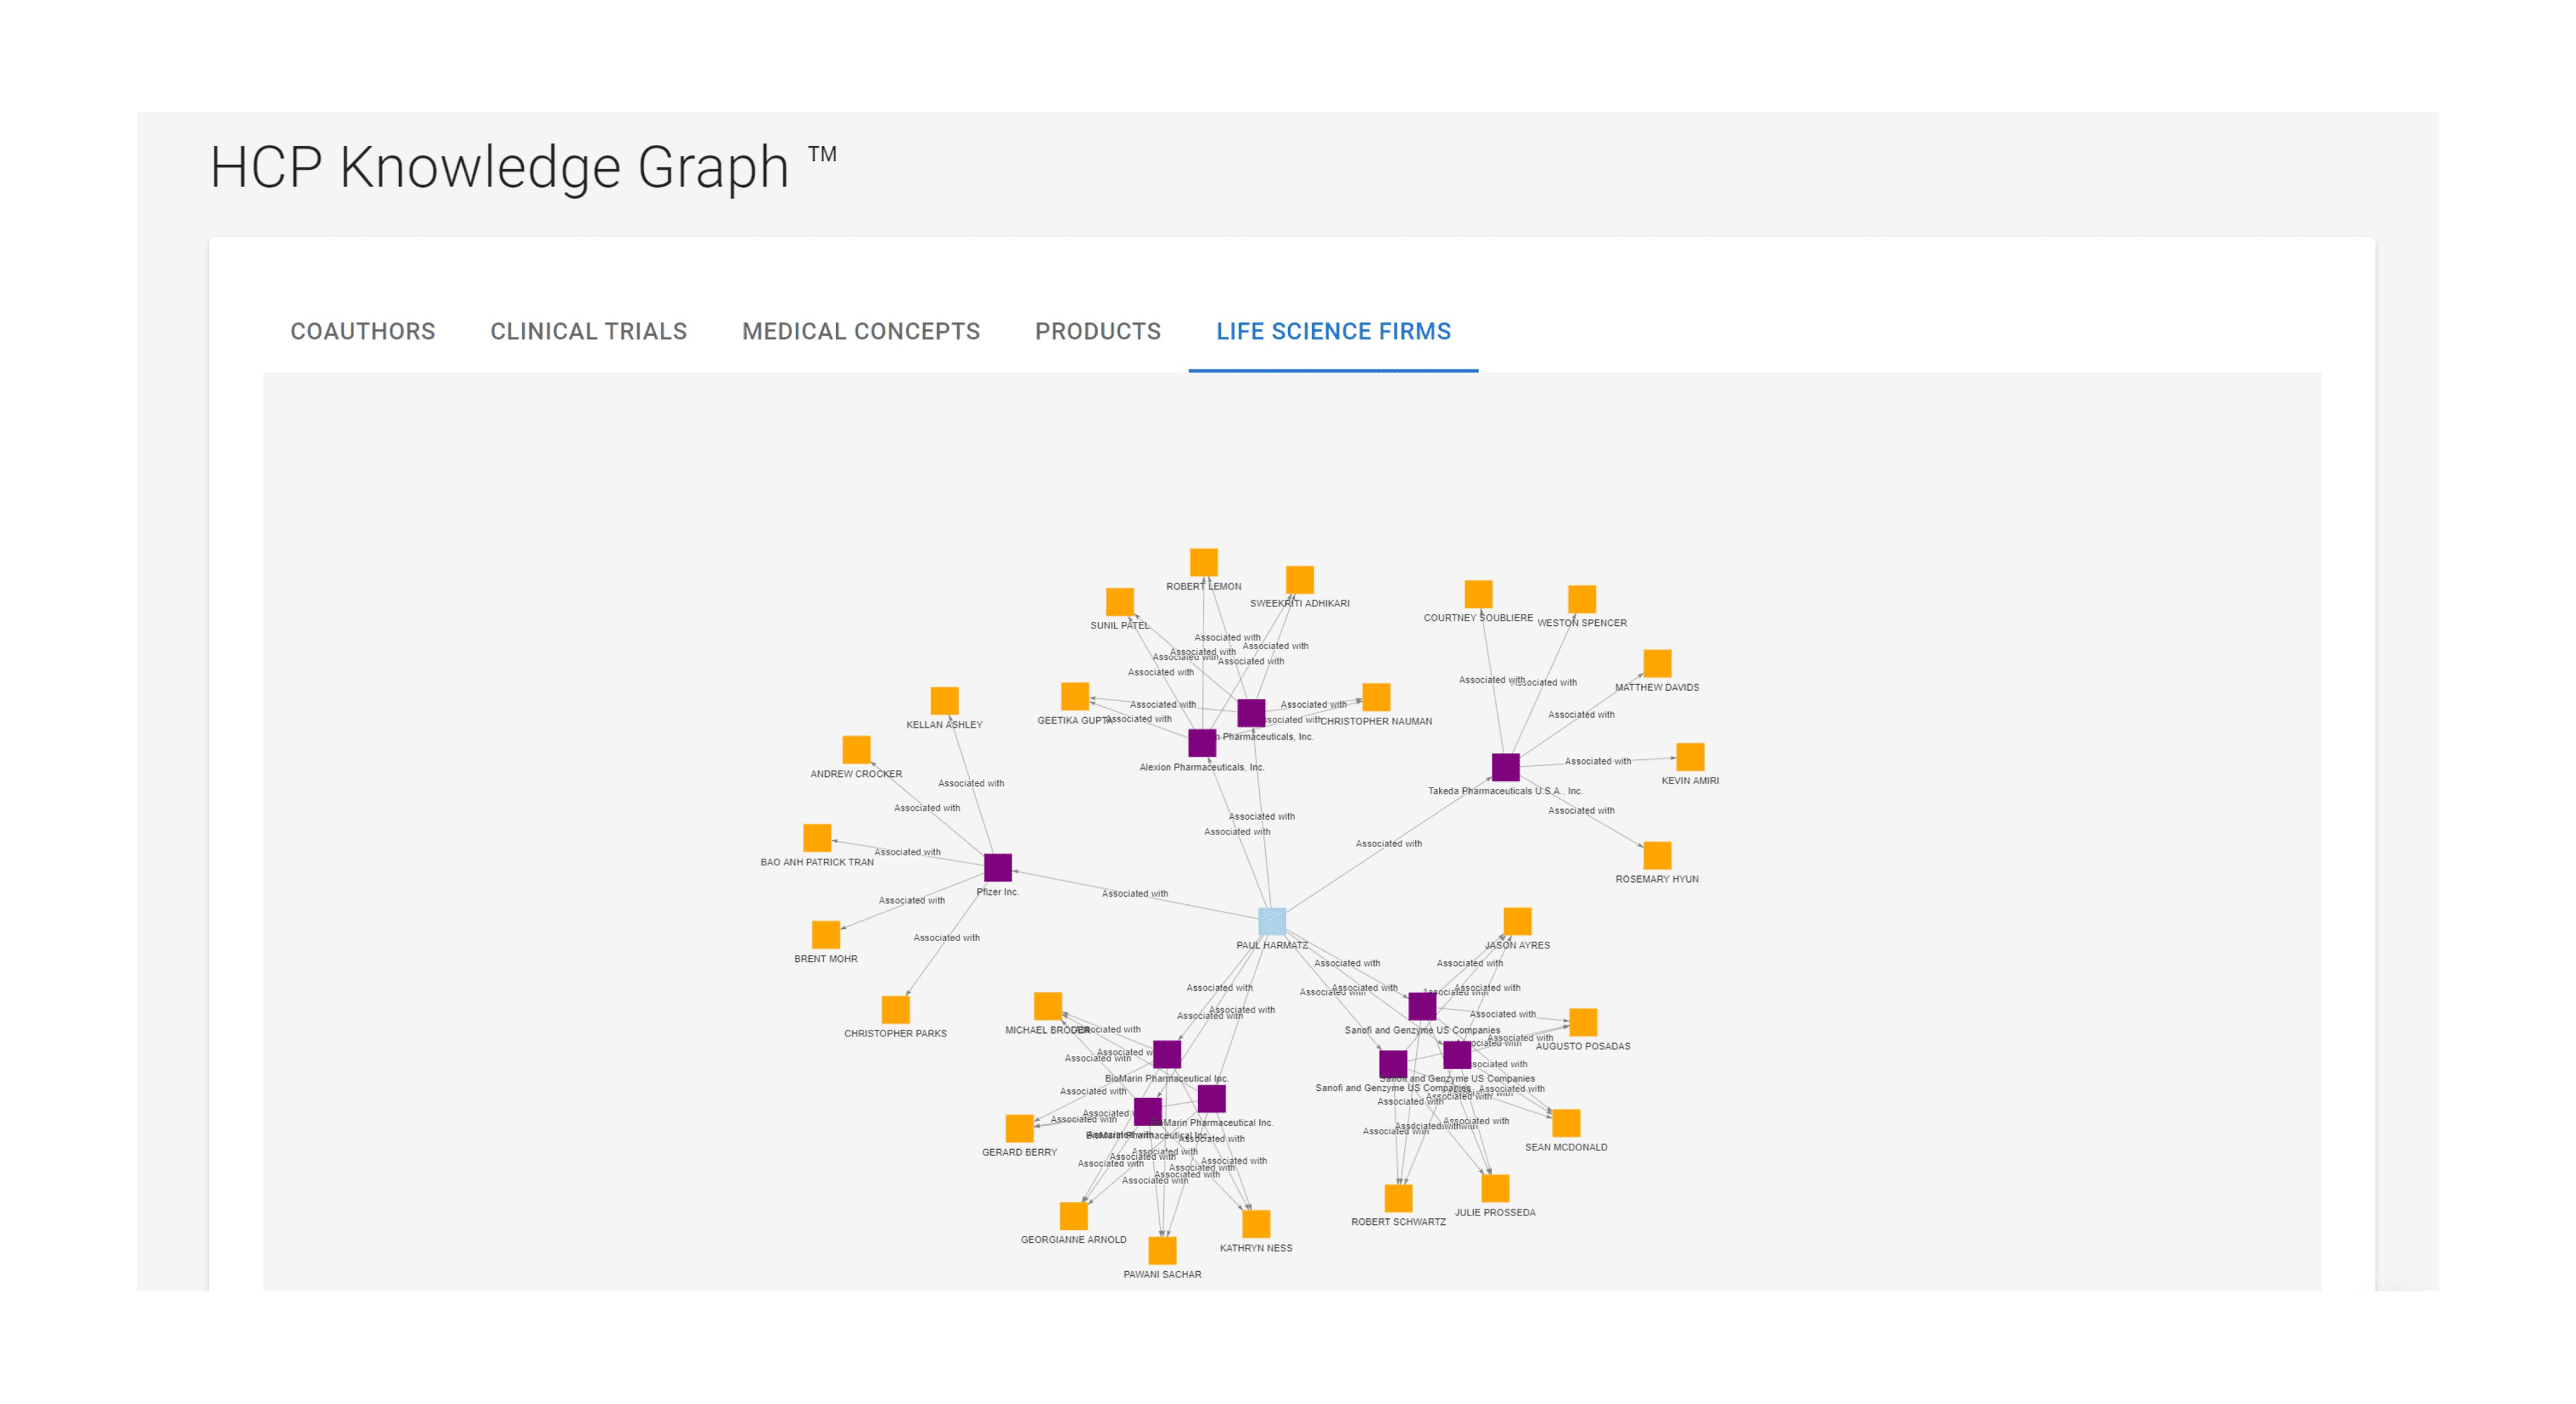
Task: Select the Takeda Pharmaceuticals purple node
Action: coord(1505,767)
